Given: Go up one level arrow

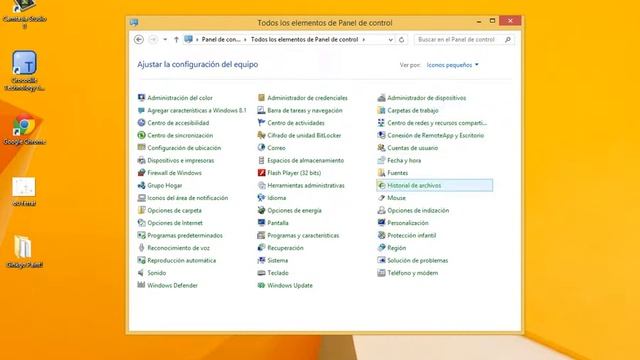Looking at the screenshot, I should click(x=176, y=40).
